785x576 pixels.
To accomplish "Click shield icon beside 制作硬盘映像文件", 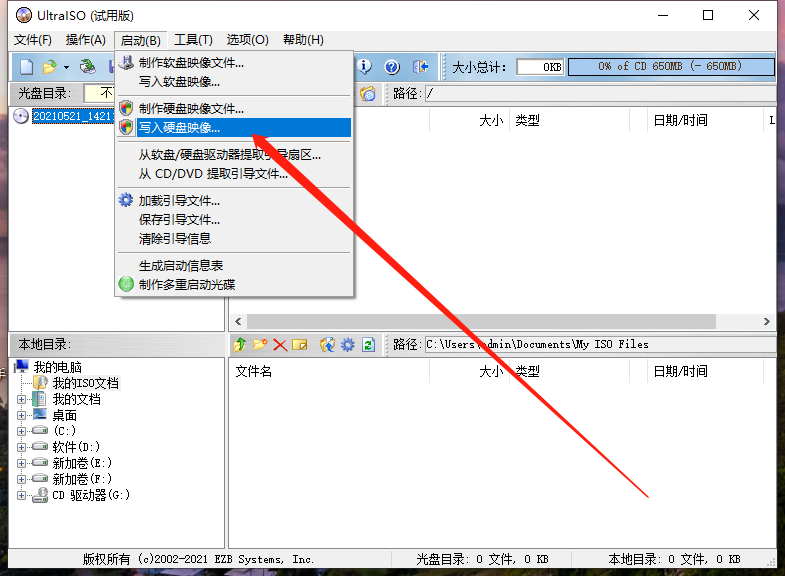I will coord(126,108).
